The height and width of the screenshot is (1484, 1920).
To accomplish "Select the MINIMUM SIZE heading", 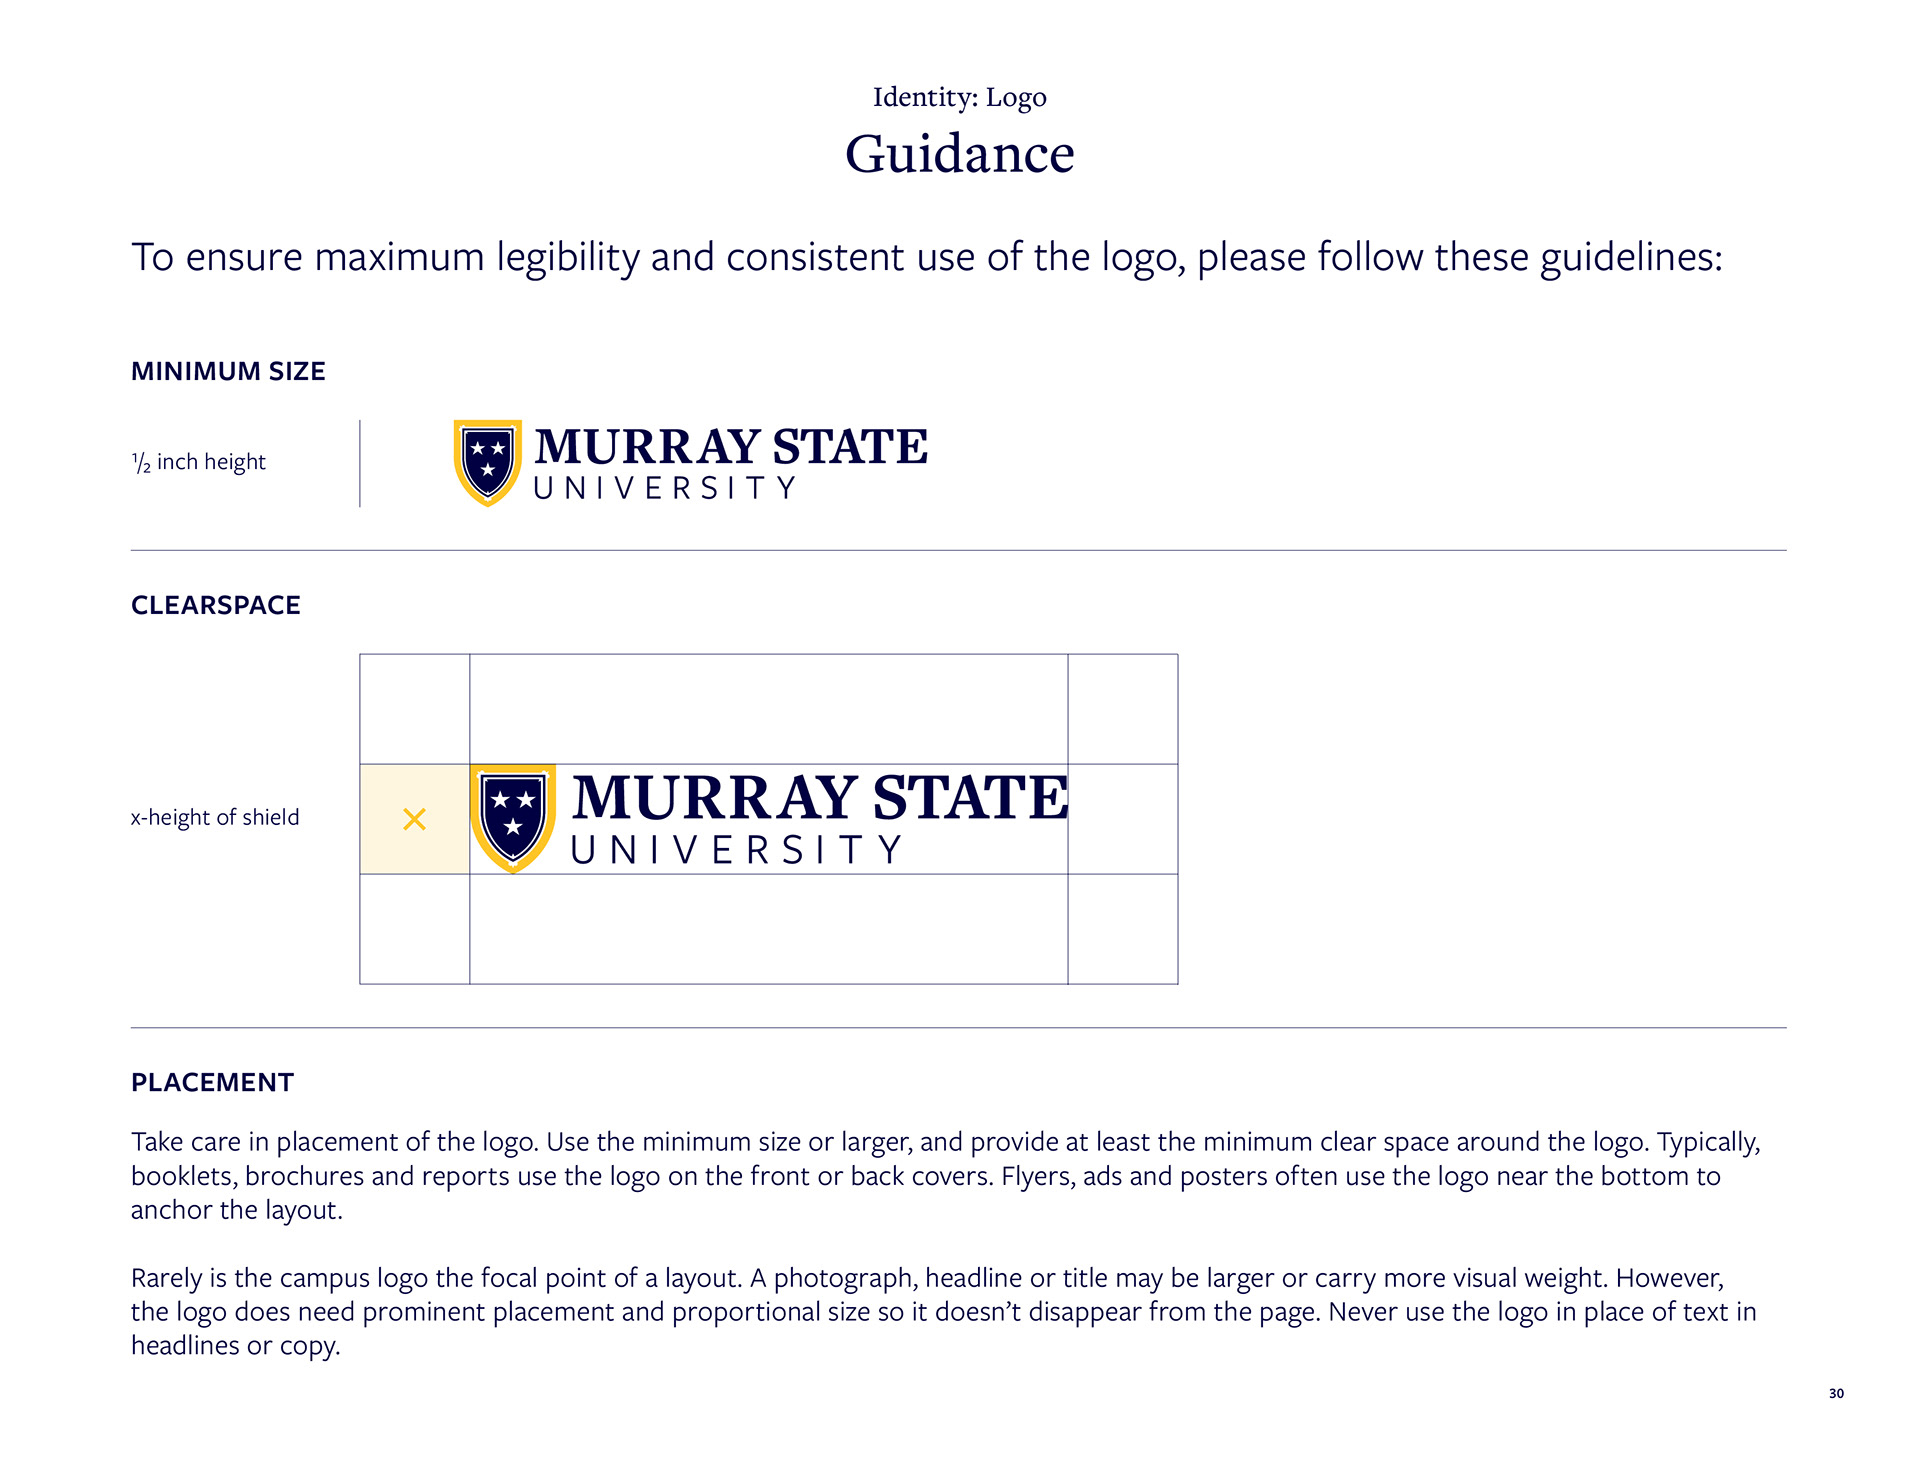I will click(x=228, y=371).
